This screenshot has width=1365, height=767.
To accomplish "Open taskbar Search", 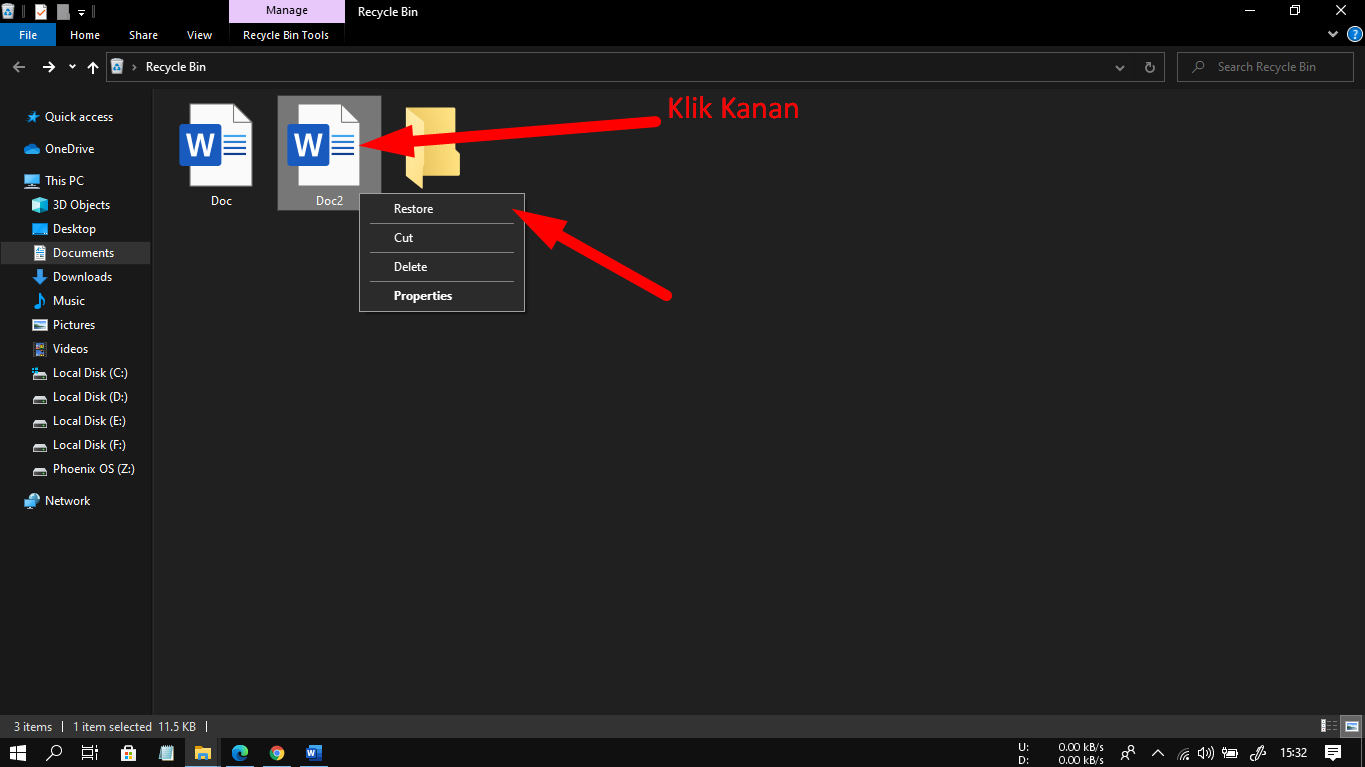I will point(54,753).
